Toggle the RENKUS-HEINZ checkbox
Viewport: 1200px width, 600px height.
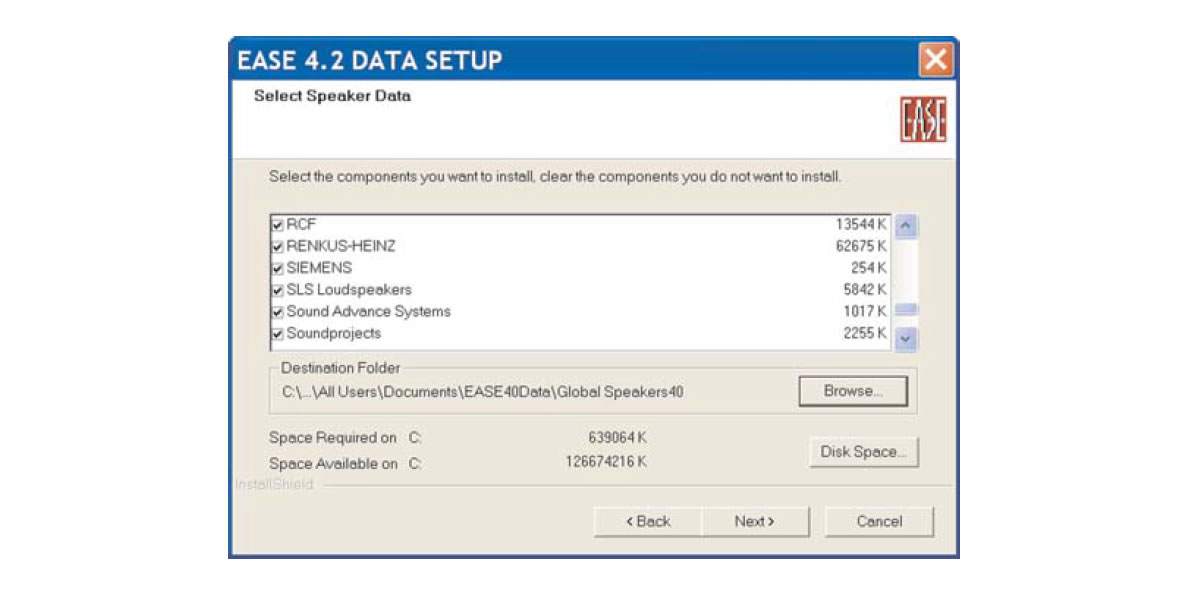(x=278, y=247)
